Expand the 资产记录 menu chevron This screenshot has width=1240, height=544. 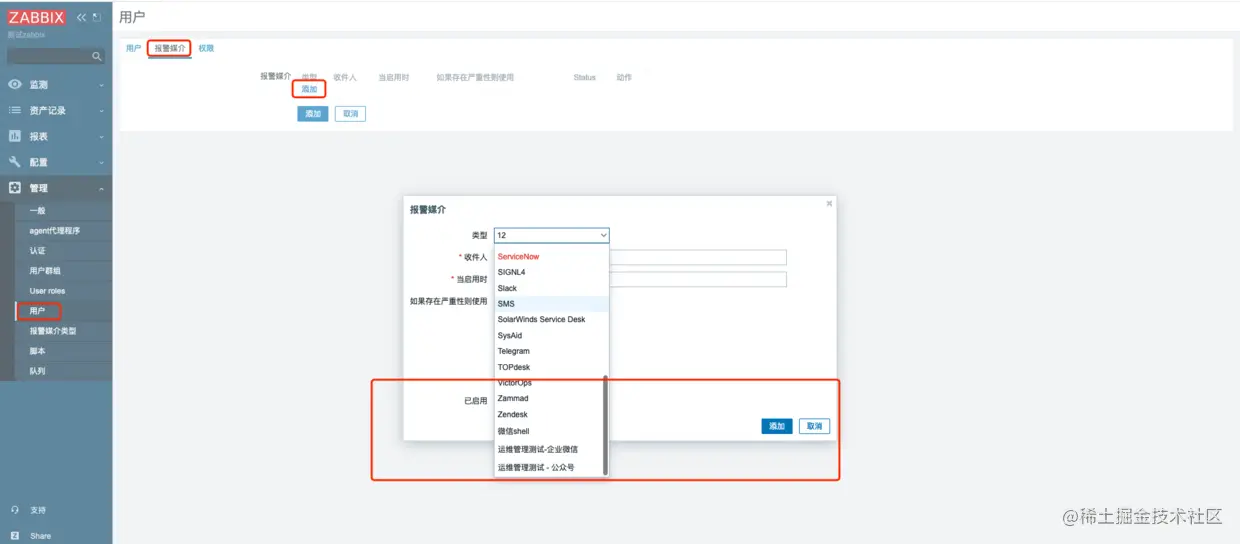[102, 111]
